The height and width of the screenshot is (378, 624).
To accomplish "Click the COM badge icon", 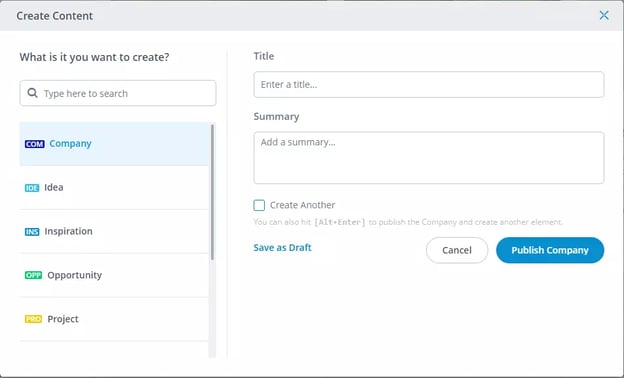I will [35, 144].
